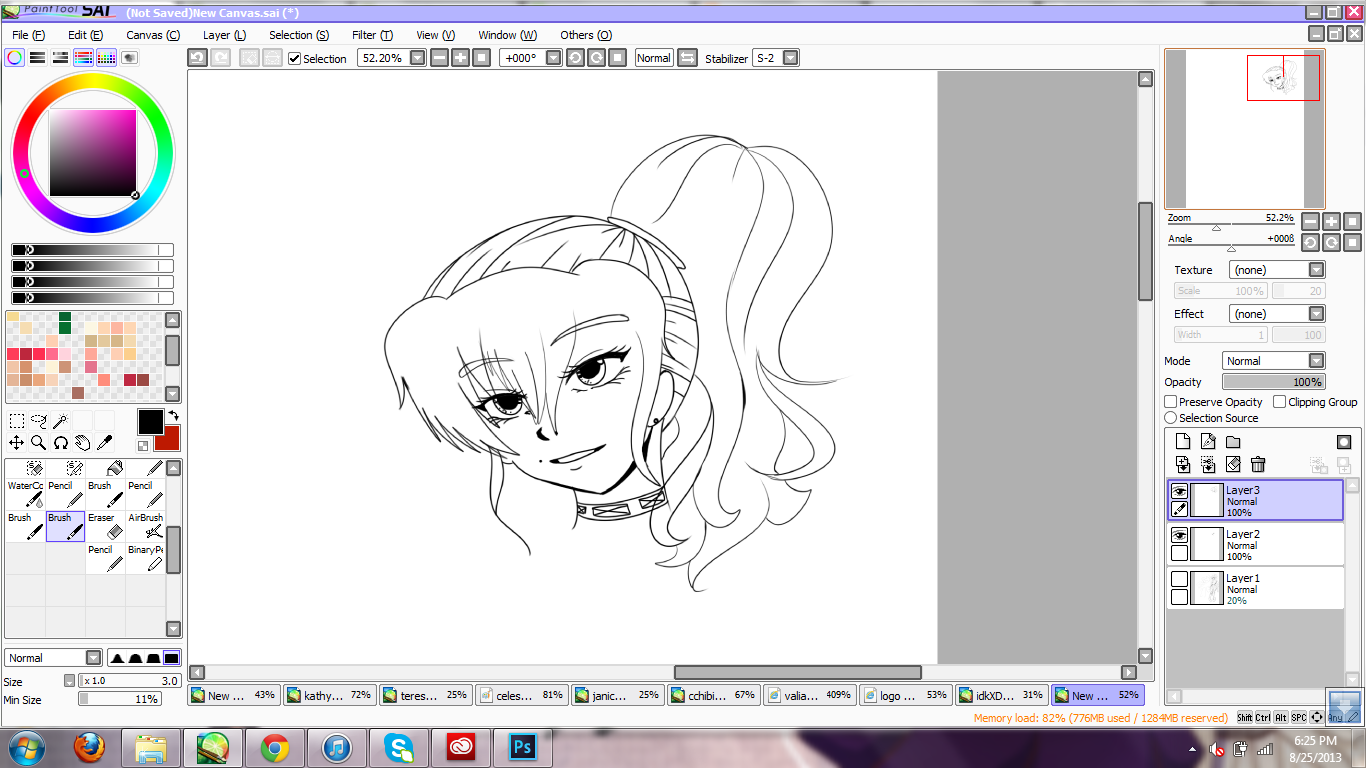Toggle the swatches panel button
Screen dimensions: 1366x768
pyautogui.click(x=106, y=58)
